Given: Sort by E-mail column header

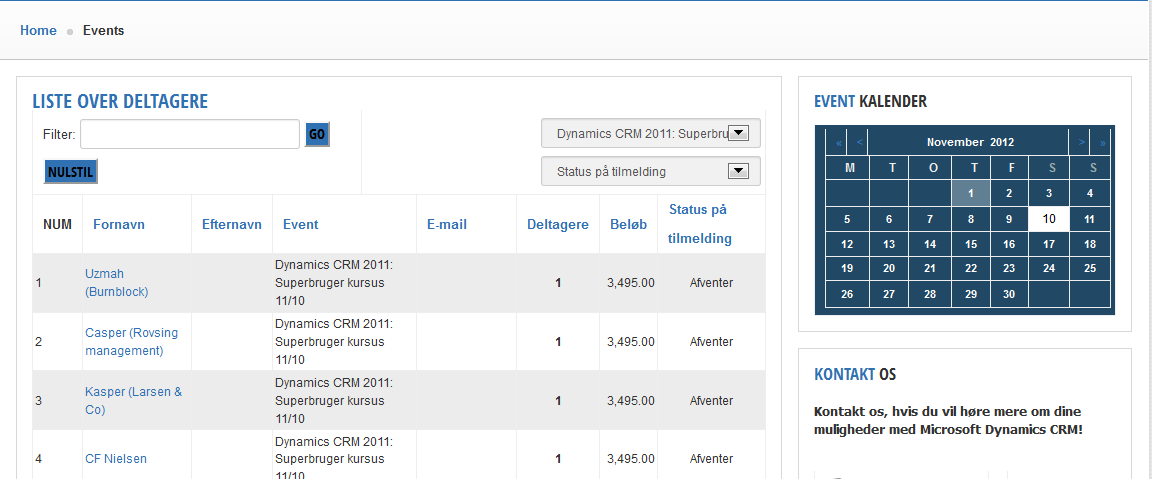Looking at the screenshot, I should (x=447, y=225).
